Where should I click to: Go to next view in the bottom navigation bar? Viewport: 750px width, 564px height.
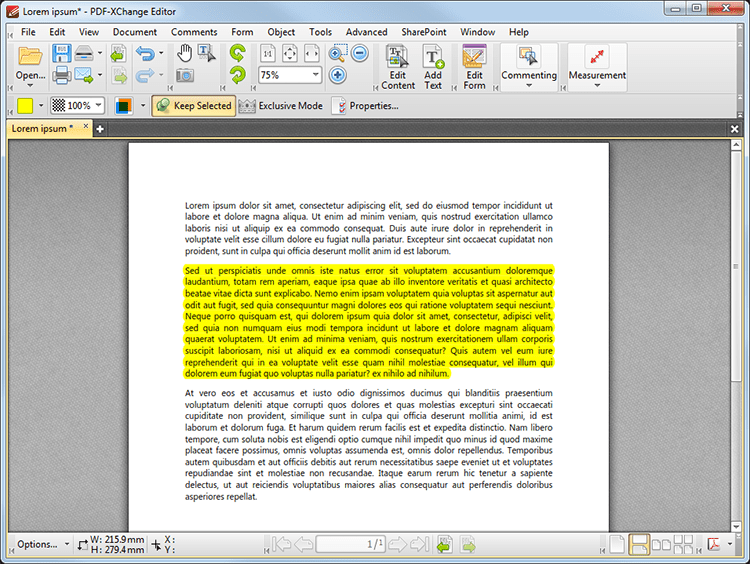[x=468, y=544]
